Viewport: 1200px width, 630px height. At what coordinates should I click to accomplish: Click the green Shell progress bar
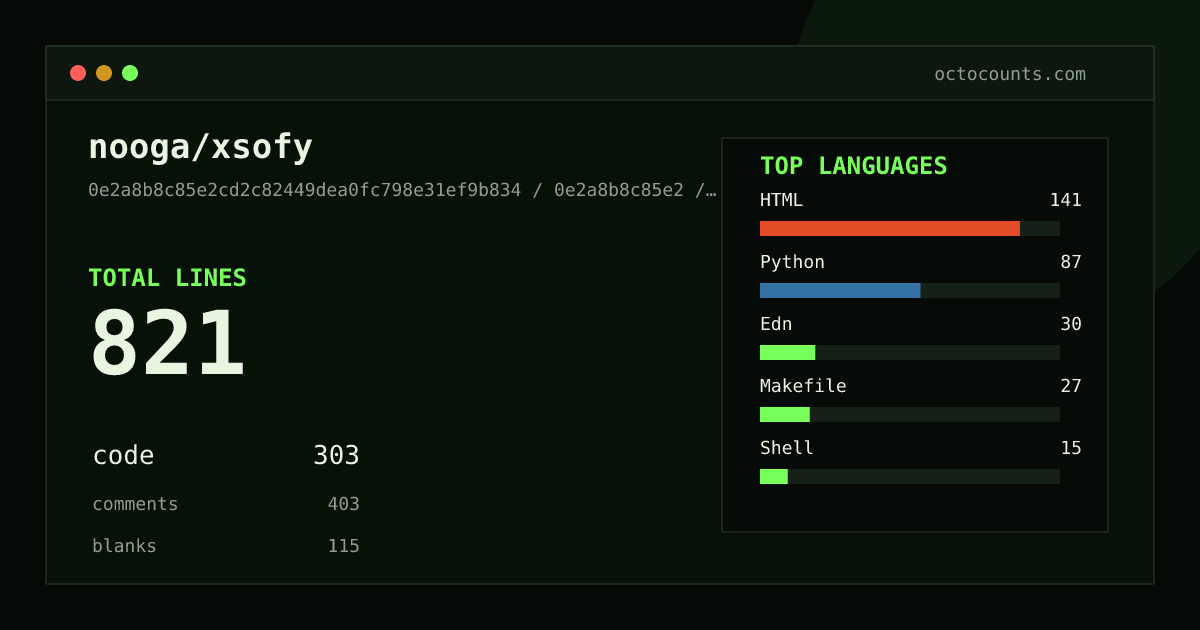[x=774, y=476]
